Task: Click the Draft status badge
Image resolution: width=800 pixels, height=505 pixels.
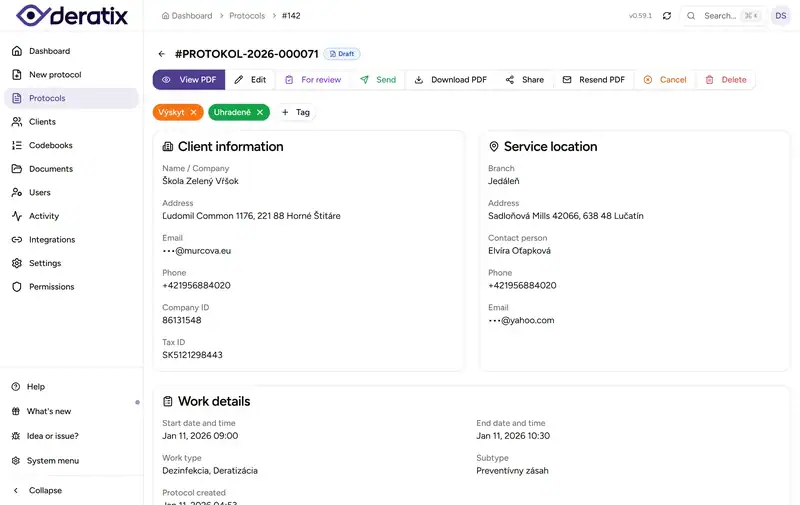Action: click(x=342, y=54)
